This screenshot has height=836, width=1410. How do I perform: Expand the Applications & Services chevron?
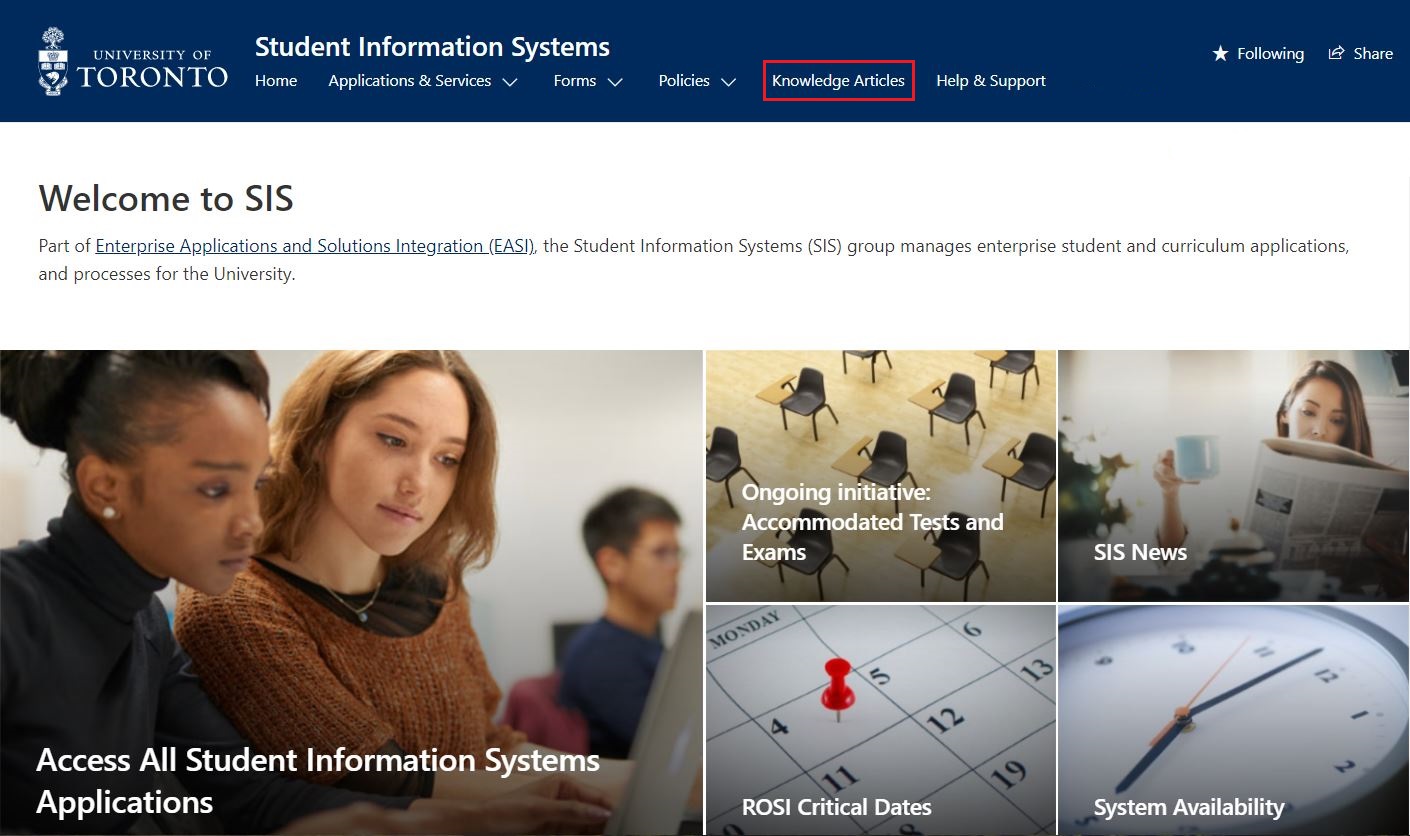(510, 82)
